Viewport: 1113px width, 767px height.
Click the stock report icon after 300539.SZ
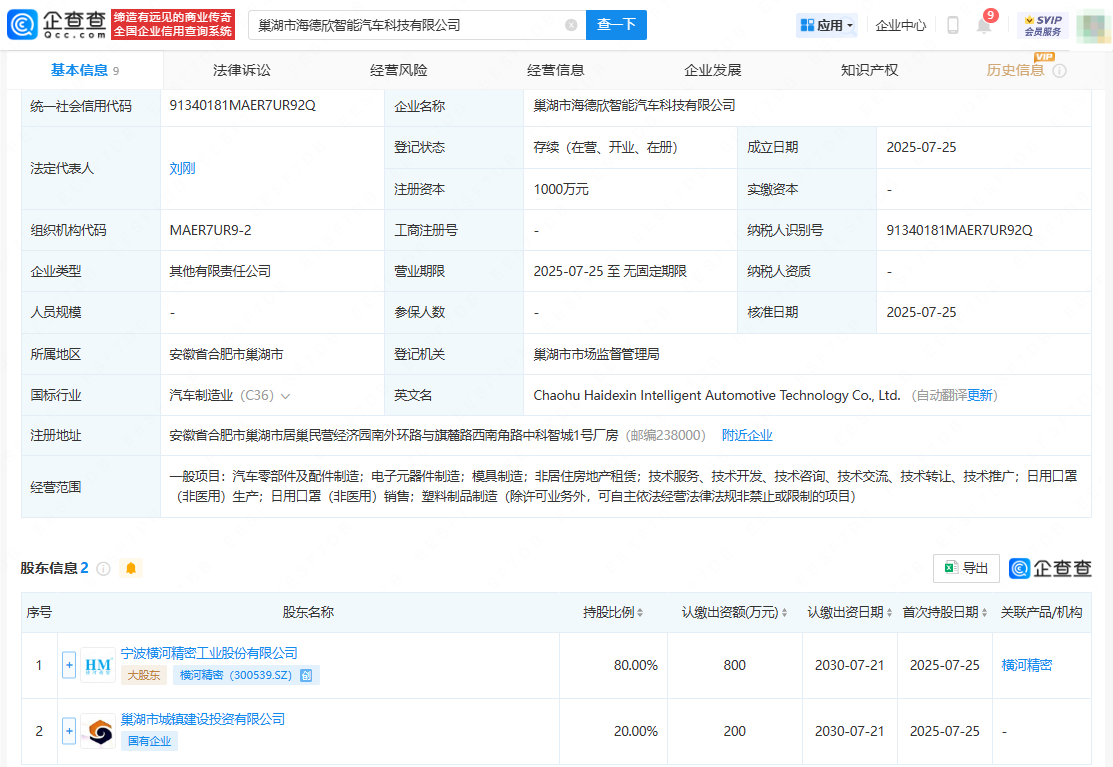[306, 675]
